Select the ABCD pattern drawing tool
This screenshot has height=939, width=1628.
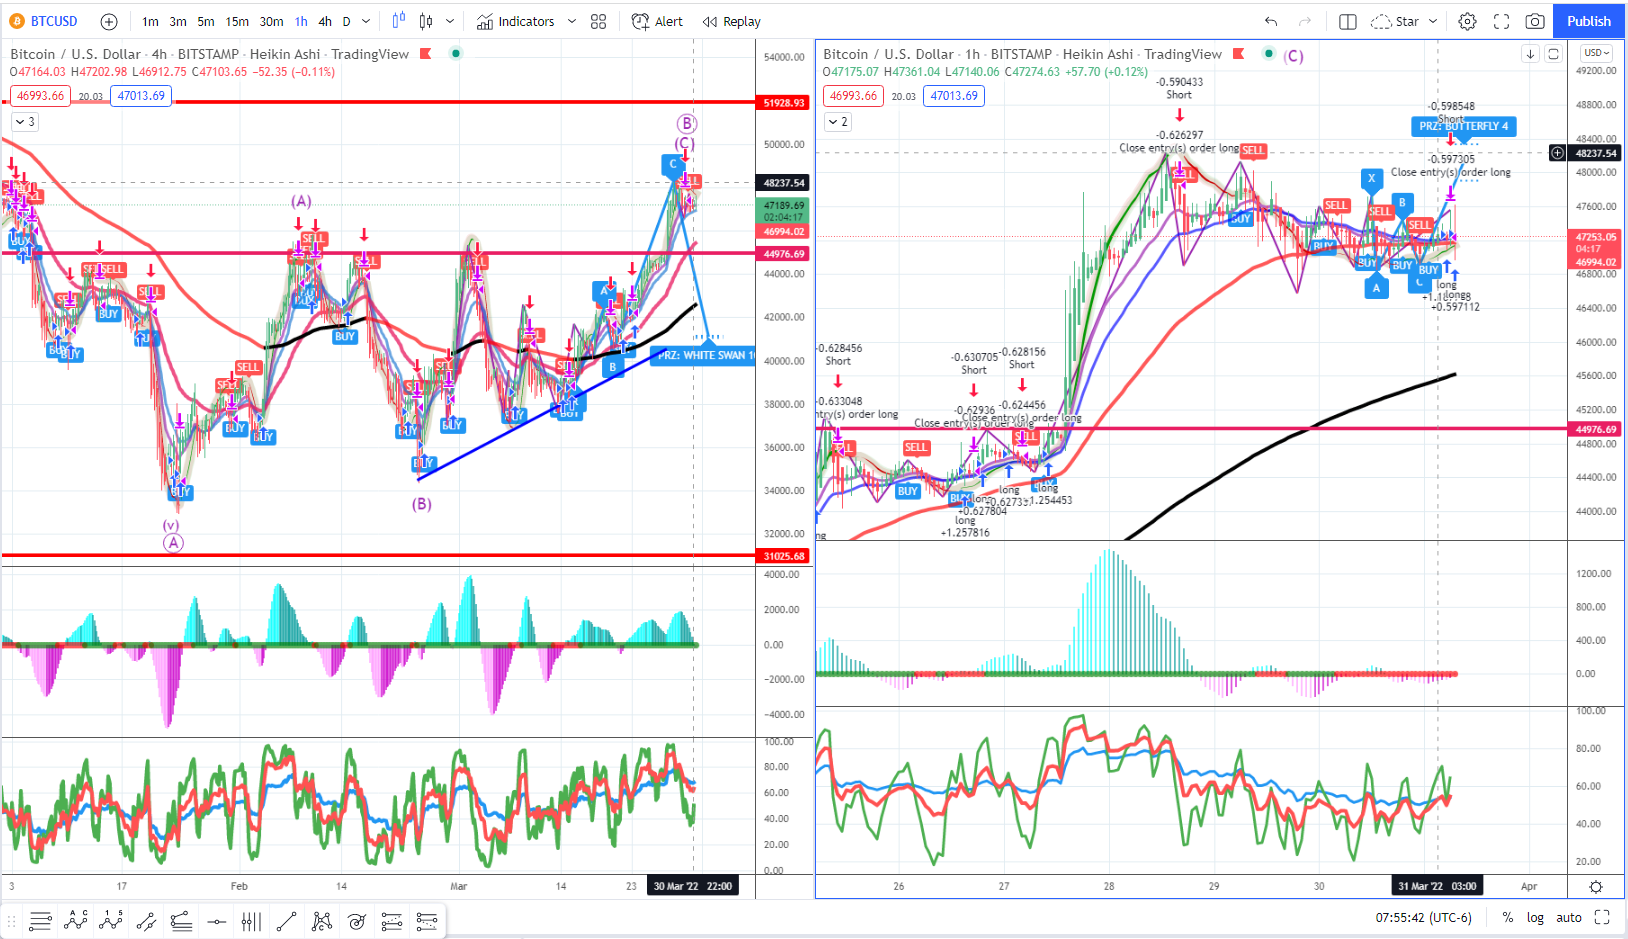(x=76, y=921)
